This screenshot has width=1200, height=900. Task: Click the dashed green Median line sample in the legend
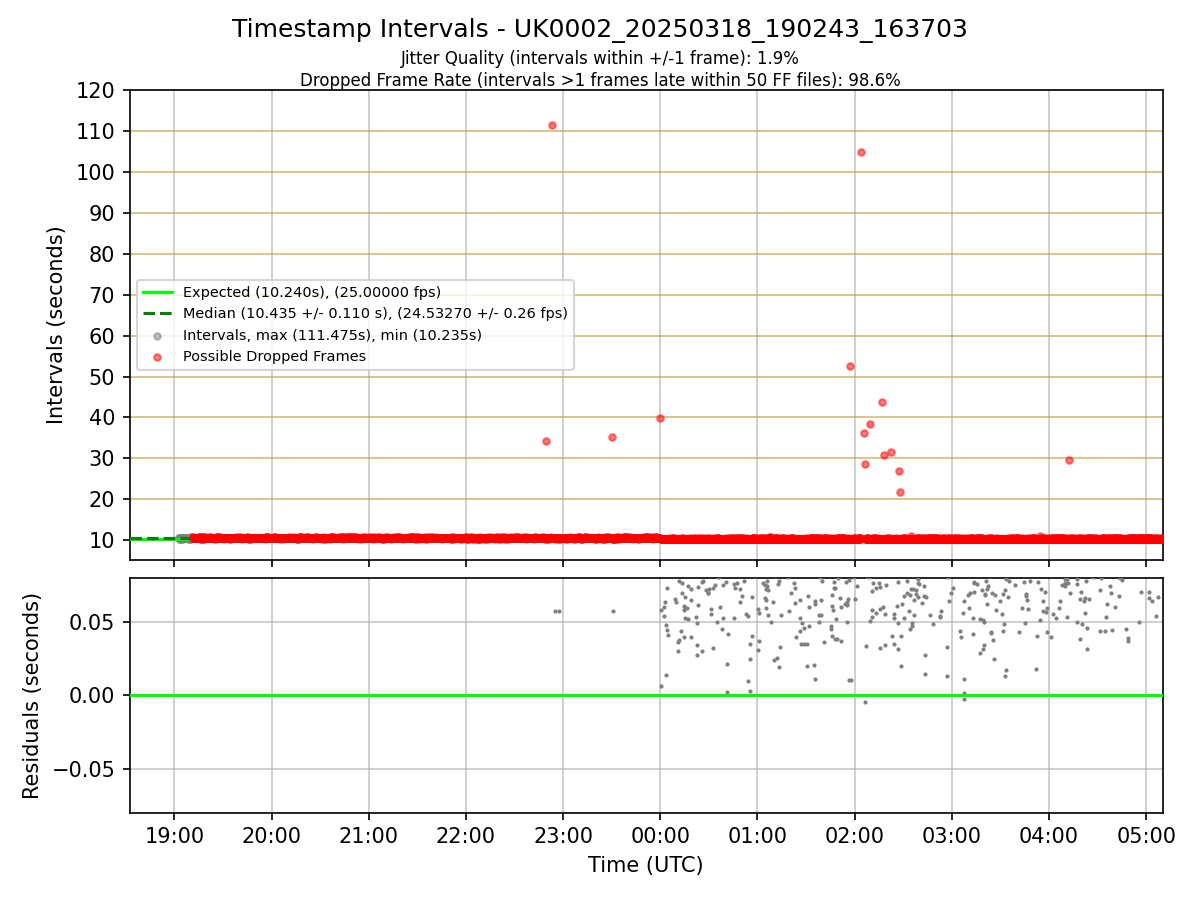click(158, 313)
